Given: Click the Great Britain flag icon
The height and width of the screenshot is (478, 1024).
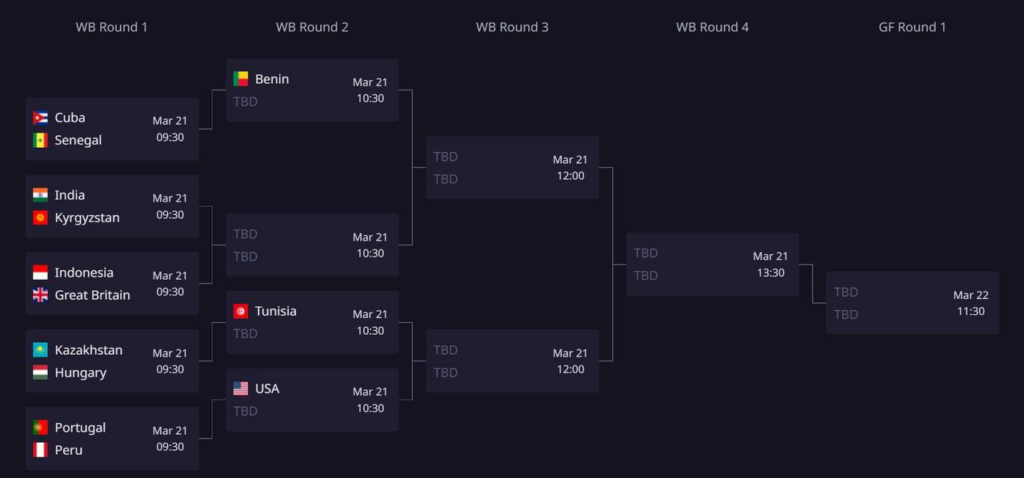Looking at the screenshot, I should [40, 295].
